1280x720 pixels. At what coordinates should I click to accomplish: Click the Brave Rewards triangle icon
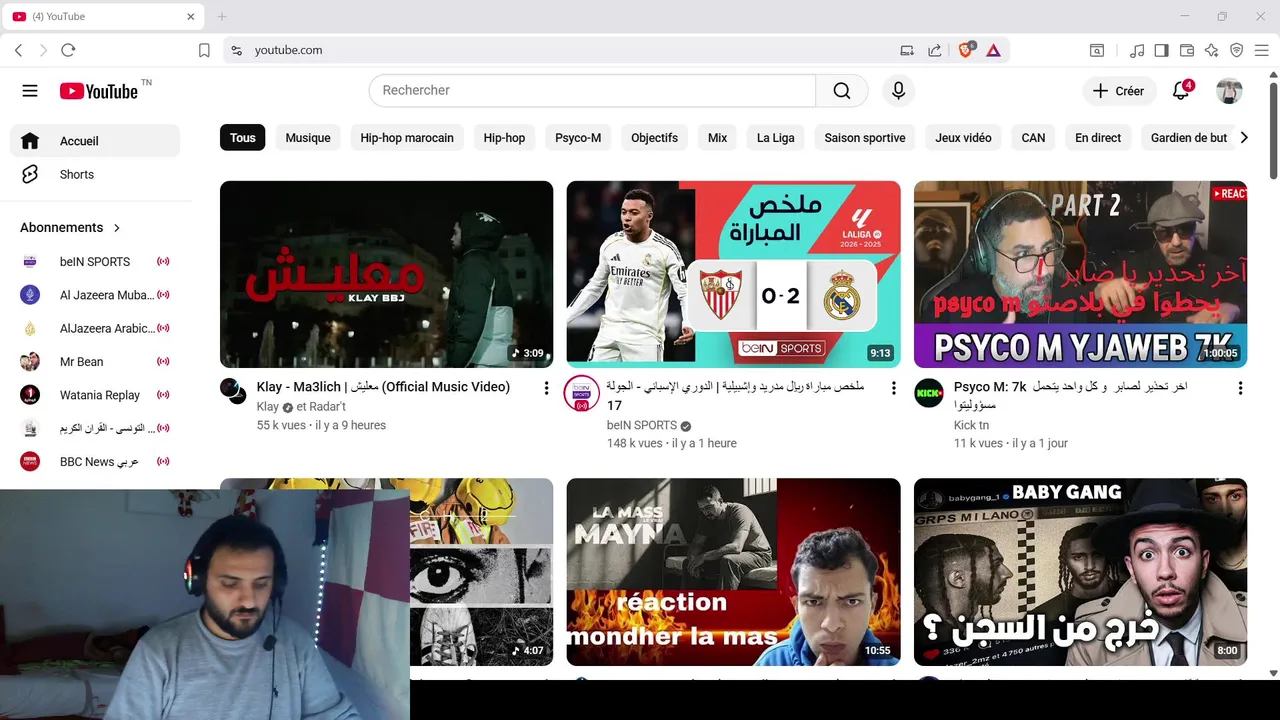994,50
